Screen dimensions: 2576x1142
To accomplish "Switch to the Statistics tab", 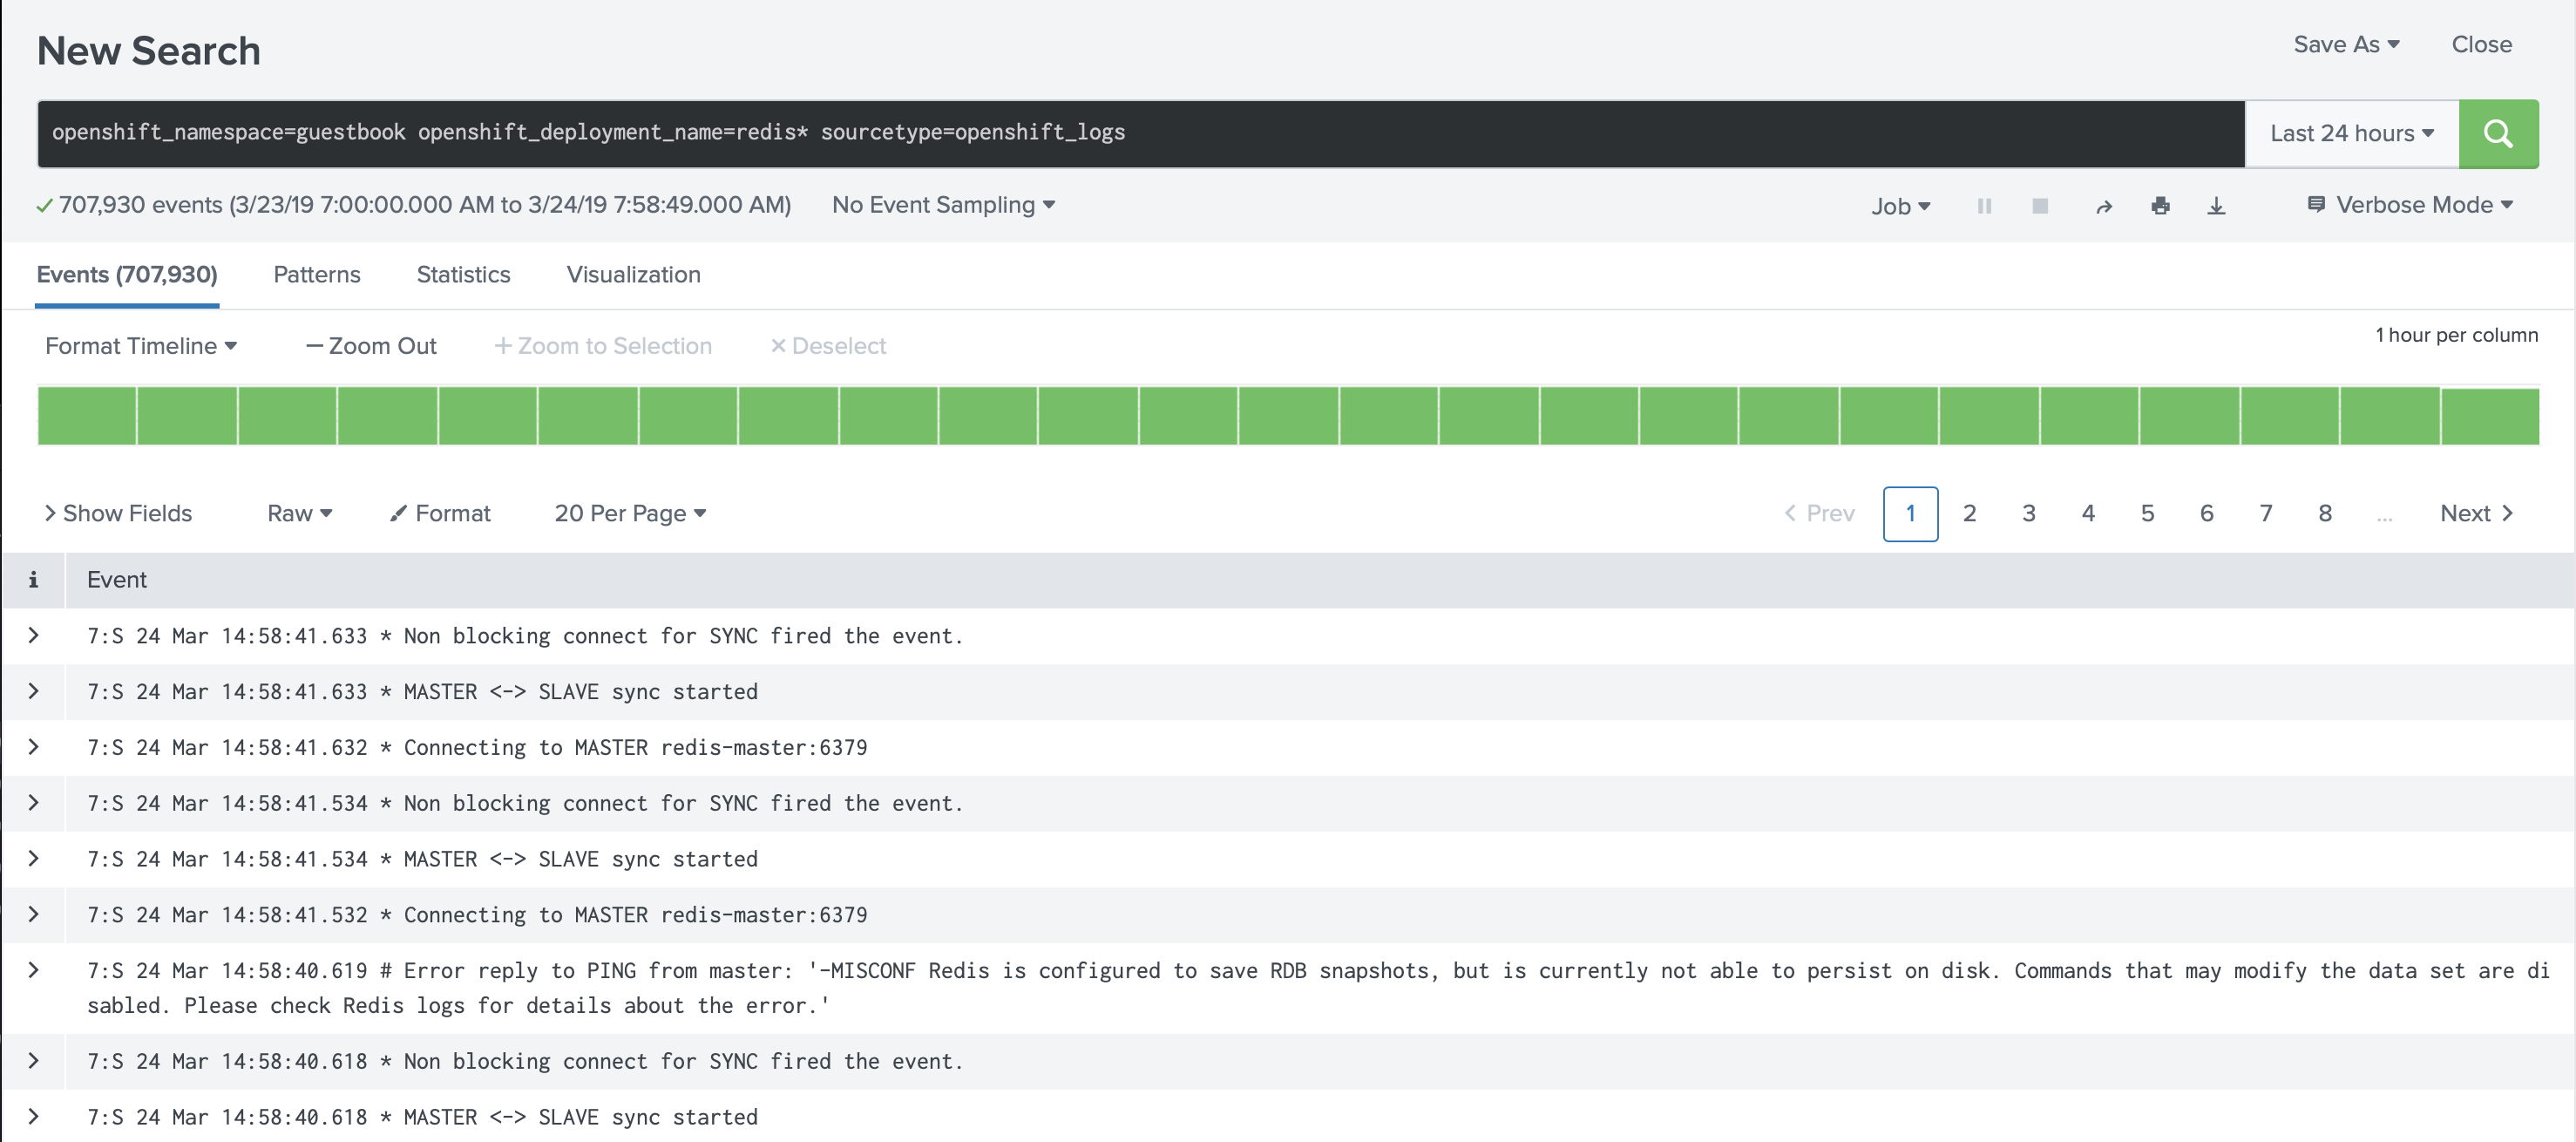I will click(464, 275).
